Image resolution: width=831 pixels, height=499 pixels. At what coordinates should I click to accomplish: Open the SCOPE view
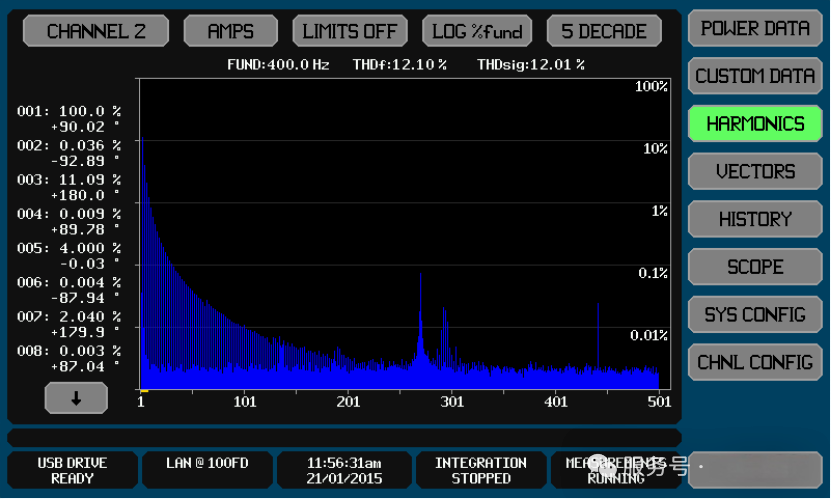(755, 267)
